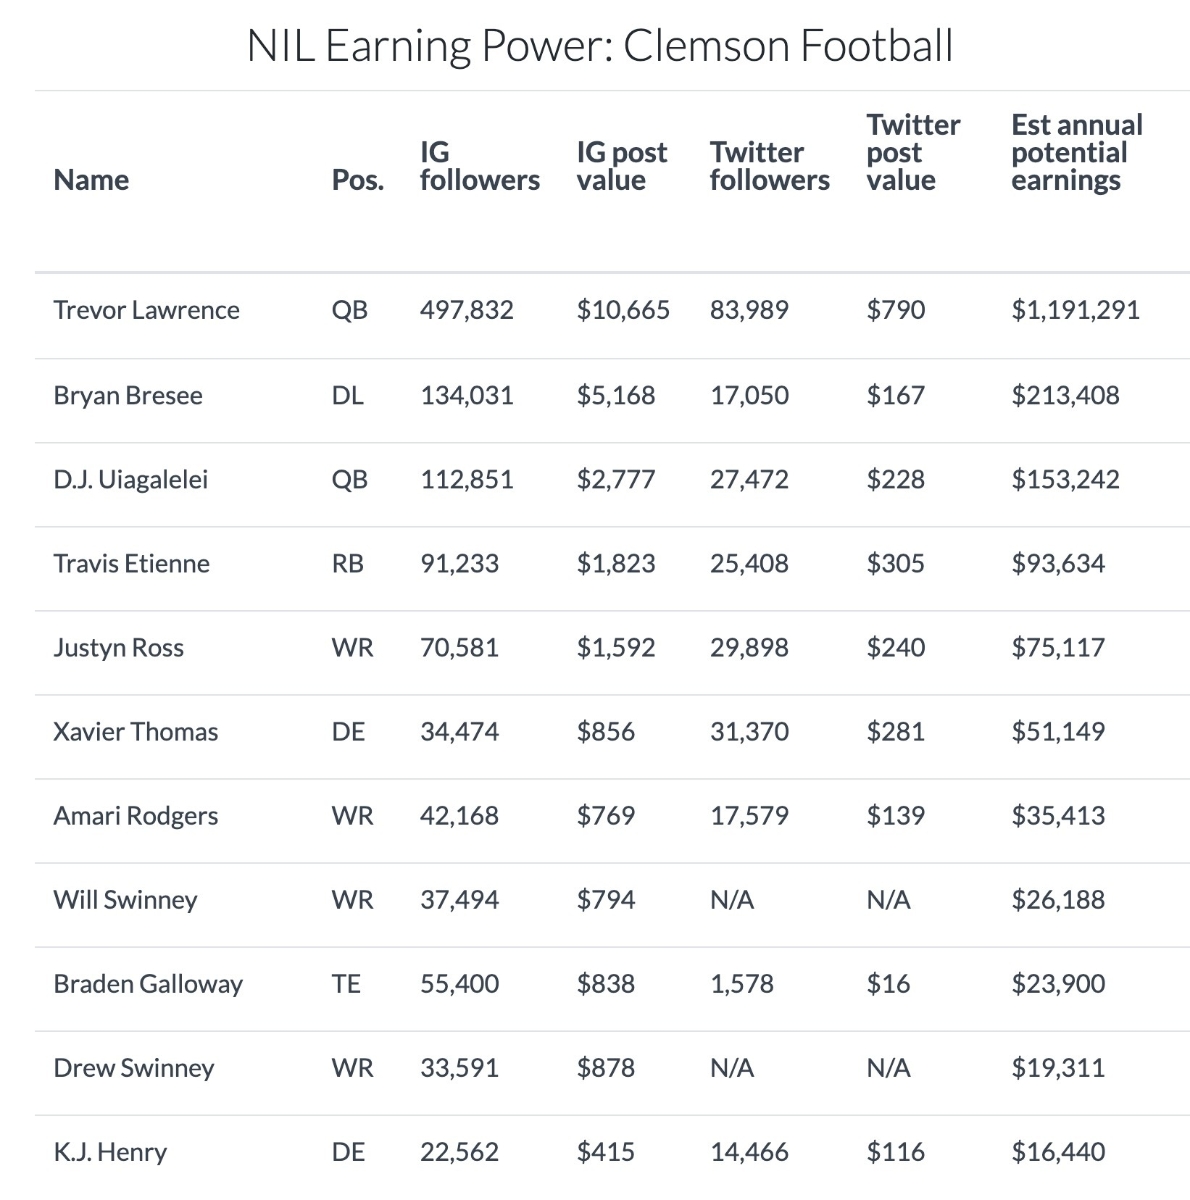The height and width of the screenshot is (1200, 1190).
Task: Click the $1,191,291 earnings value
Action: 1075,310
